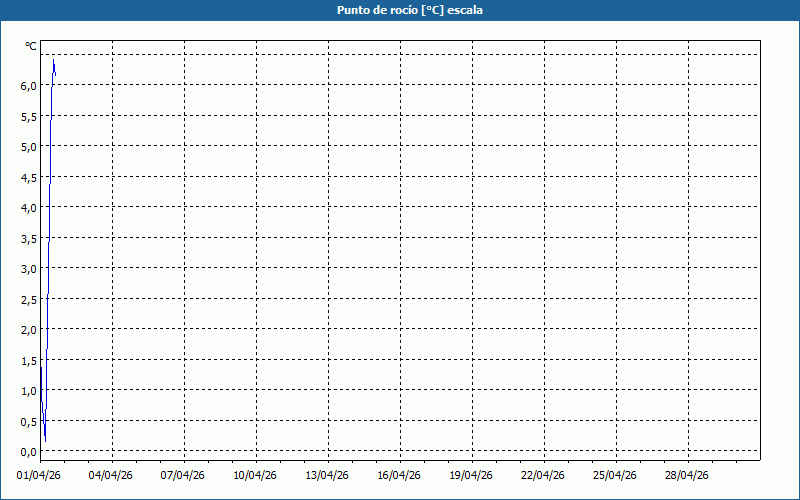Click the 4,0 y-axis label
This screenshot has height=500, width=800.
(29, 208)
